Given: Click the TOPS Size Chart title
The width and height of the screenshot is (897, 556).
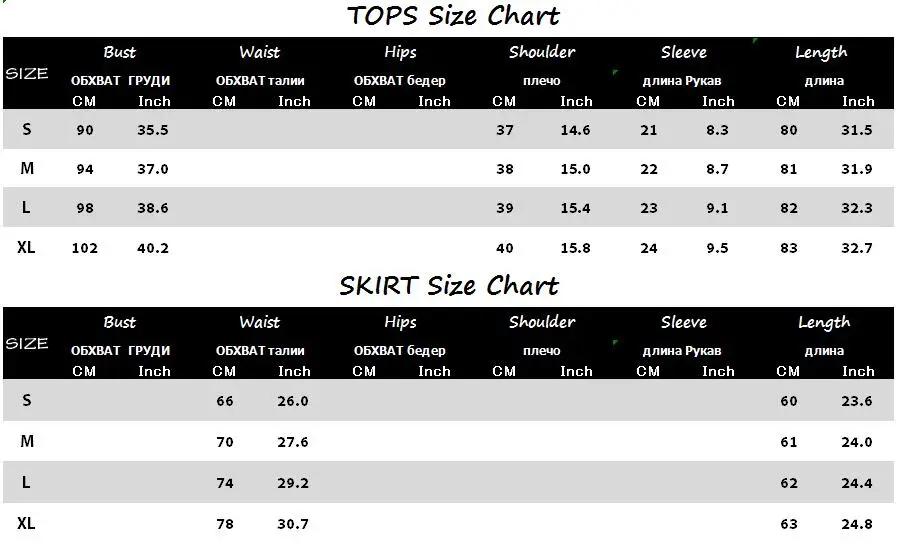Looking at the screenshot, I should click(x=453, y=16).
